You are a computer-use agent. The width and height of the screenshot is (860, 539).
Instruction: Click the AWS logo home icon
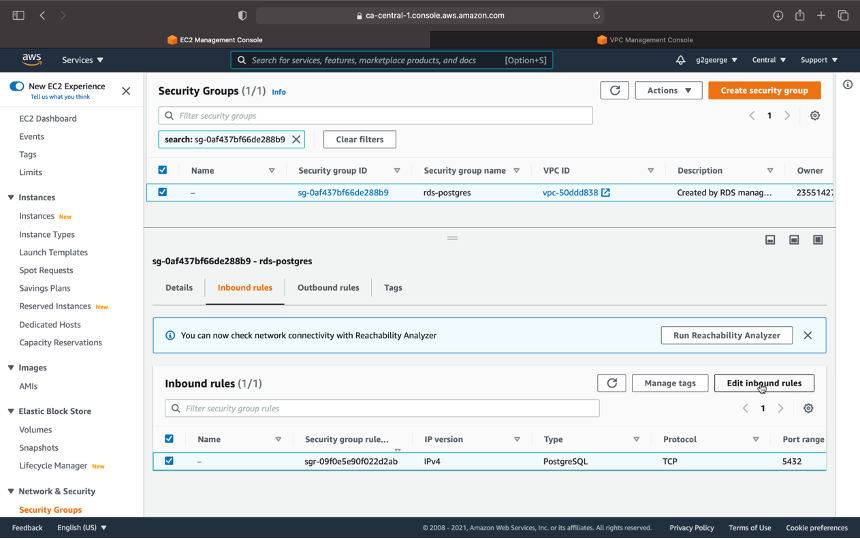(32, 59)
